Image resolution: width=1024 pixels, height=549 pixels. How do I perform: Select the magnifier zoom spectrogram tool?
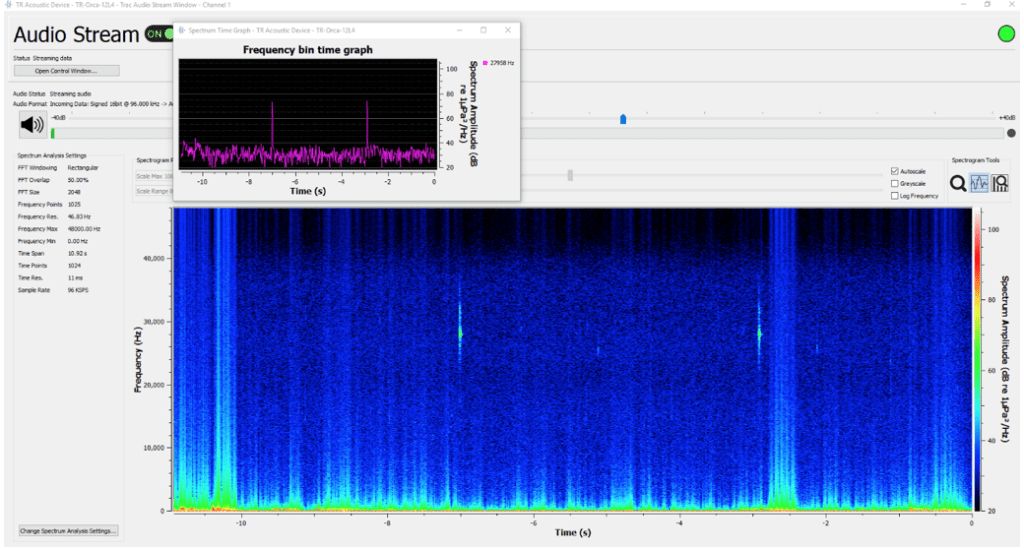tap(958, 183)
